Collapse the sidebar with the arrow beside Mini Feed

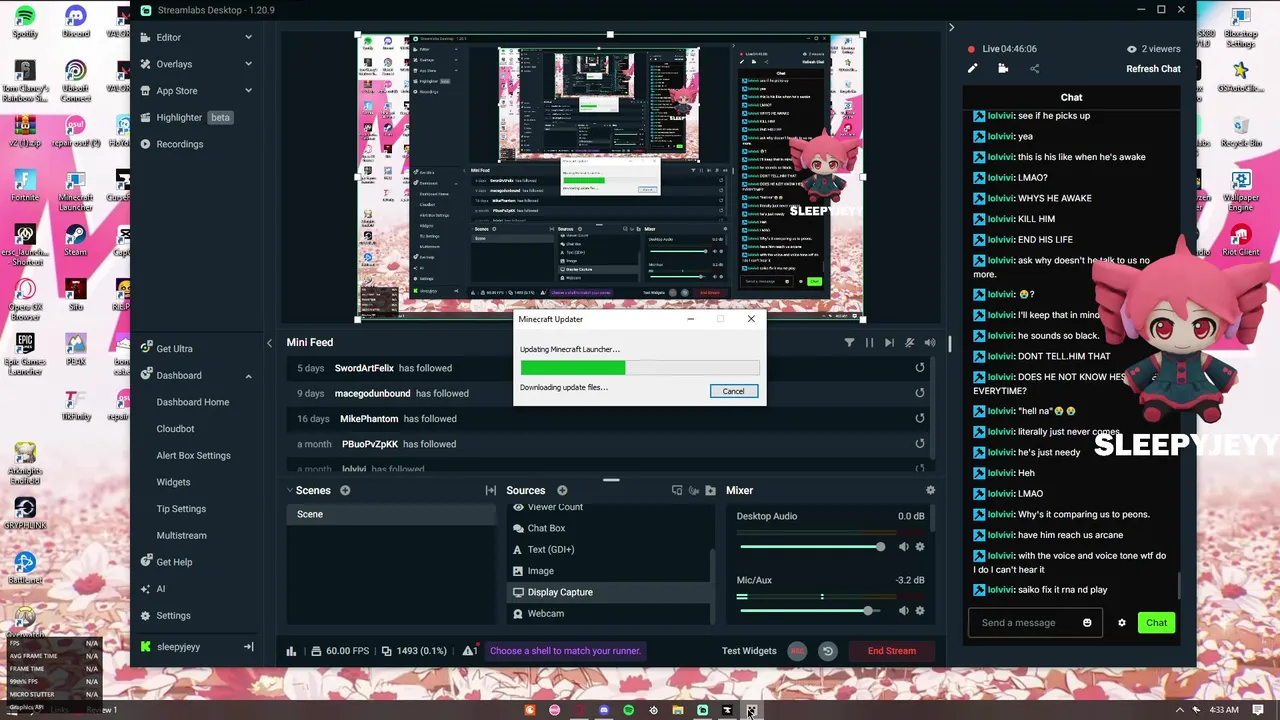tap(269, 343)
